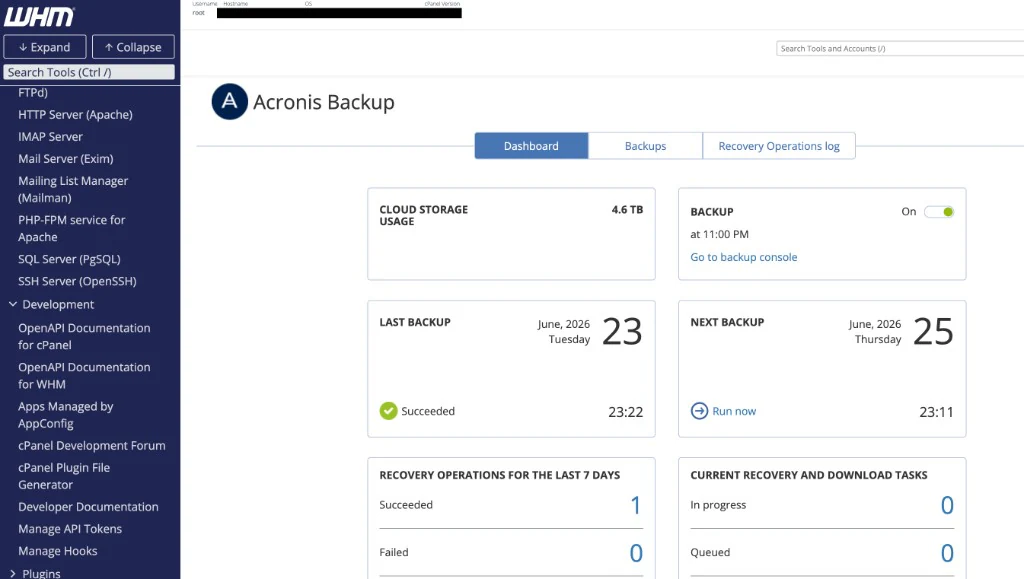Viewport: 1024px width, 579px height.
Task: Click the Run now arrow icon
Action: point(699,411)
